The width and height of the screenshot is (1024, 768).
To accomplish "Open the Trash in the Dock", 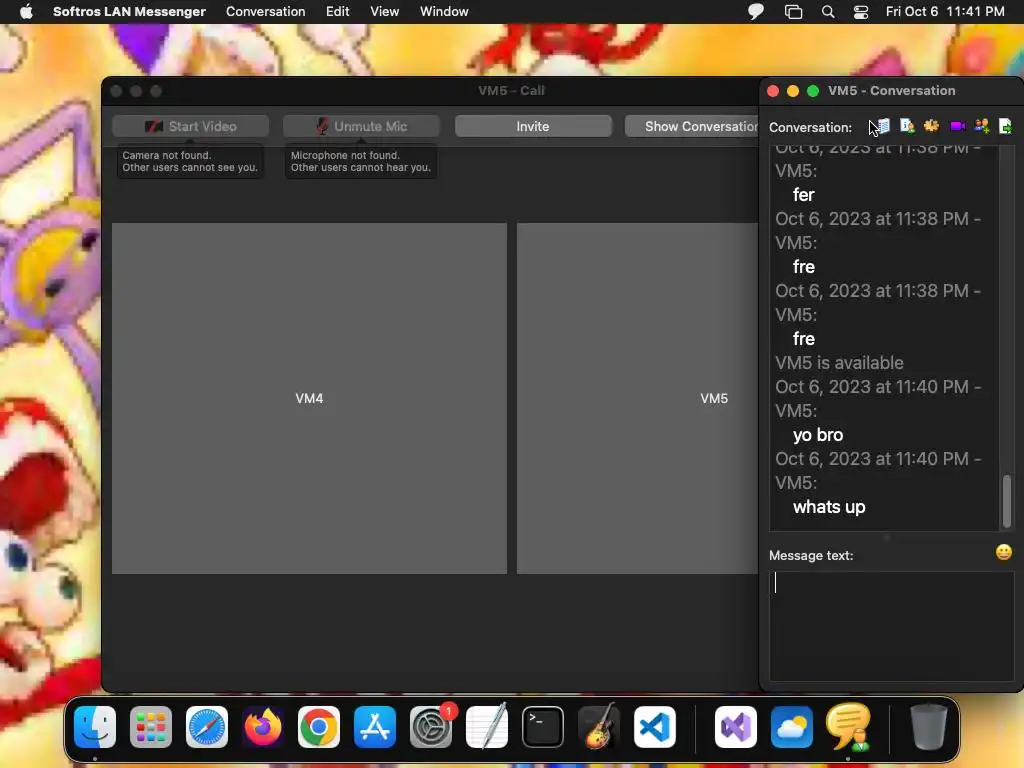I will (x=929, y=727).
